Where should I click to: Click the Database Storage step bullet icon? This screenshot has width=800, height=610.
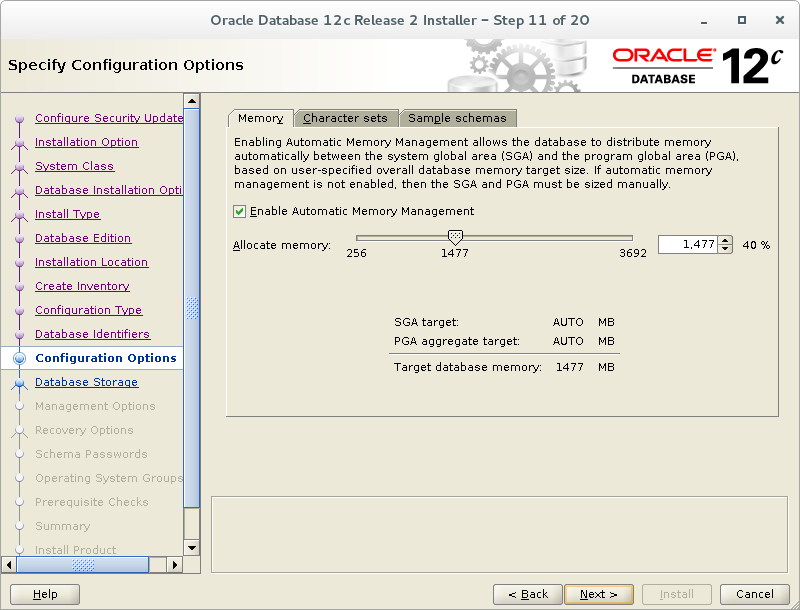pyautogui.click(x=19, y=383)
